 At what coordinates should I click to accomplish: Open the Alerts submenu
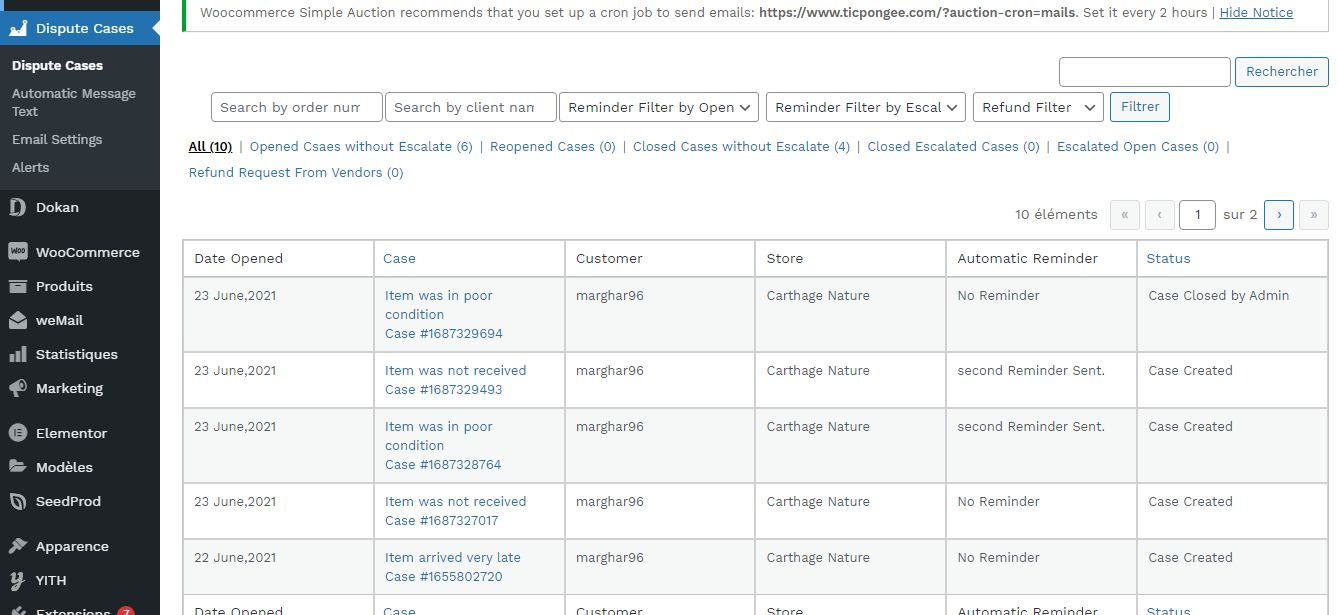30,167
